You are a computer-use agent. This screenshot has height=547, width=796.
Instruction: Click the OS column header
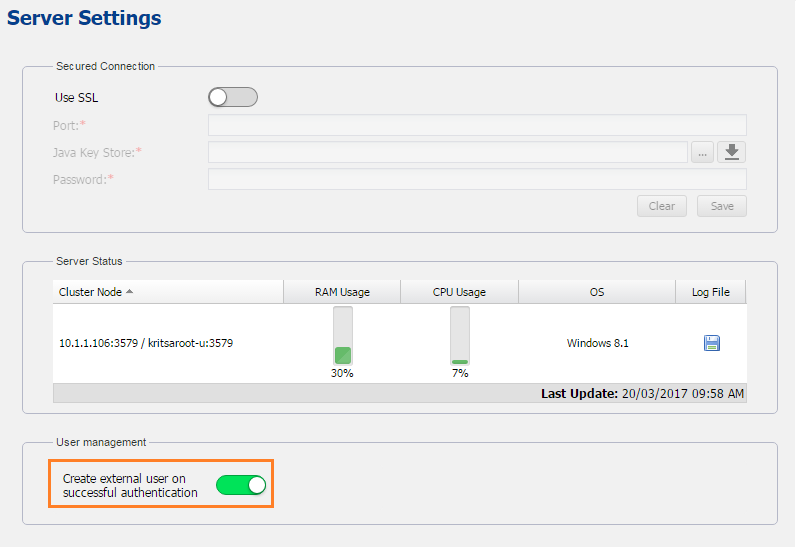597,292
